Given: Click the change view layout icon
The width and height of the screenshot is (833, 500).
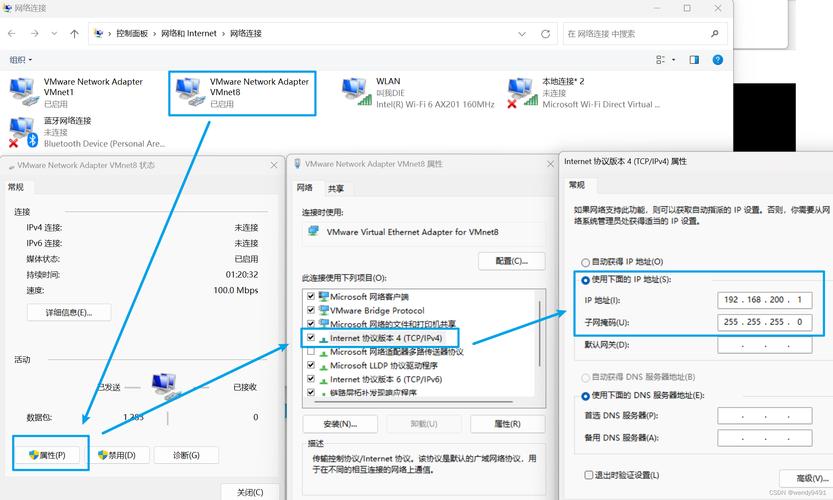Looking at the screenshot, I should point(660,60).
